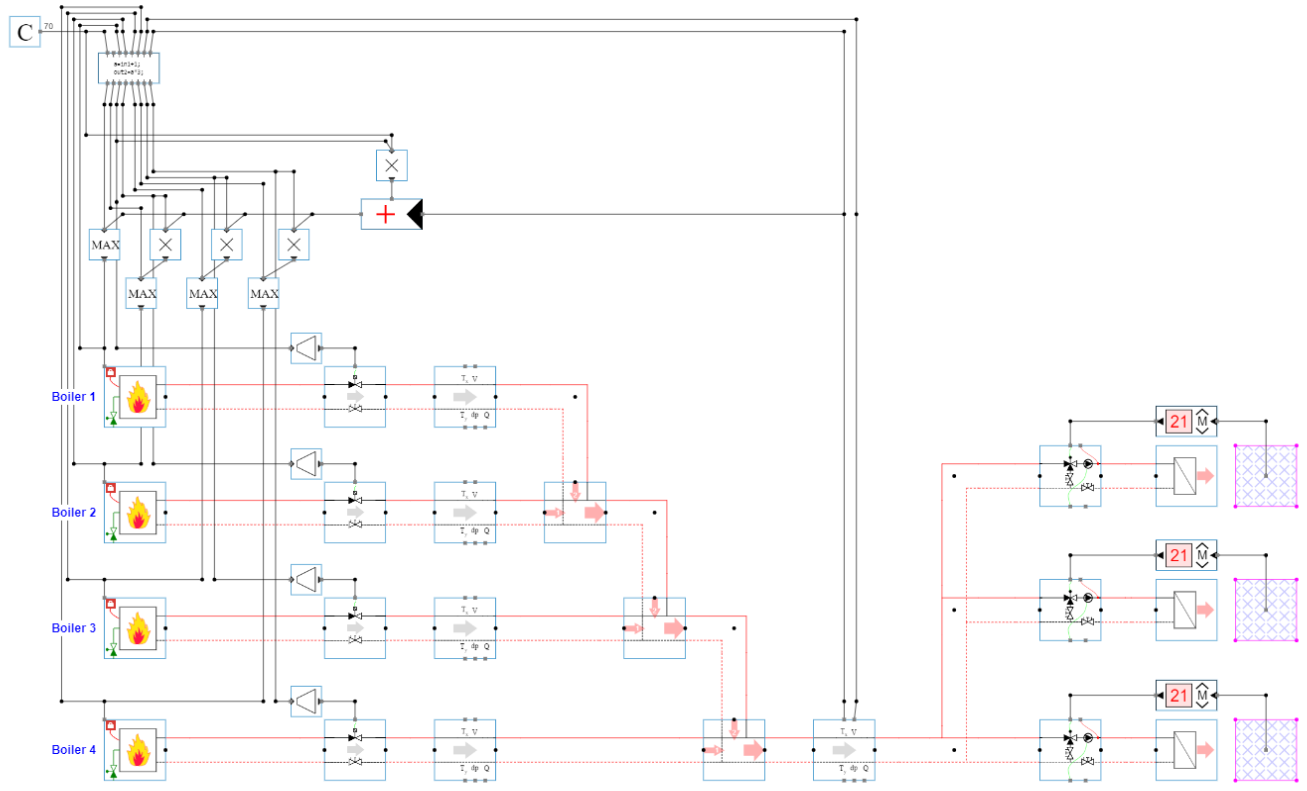Select the Boiler 4 flame icon
Screen dimensions: 1307x791
tap(139, 750)
